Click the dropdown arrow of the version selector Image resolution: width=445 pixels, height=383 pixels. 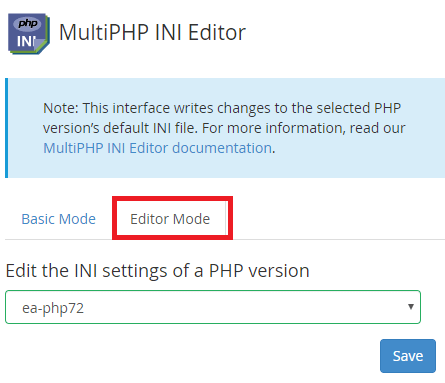(x=411, y=306)
